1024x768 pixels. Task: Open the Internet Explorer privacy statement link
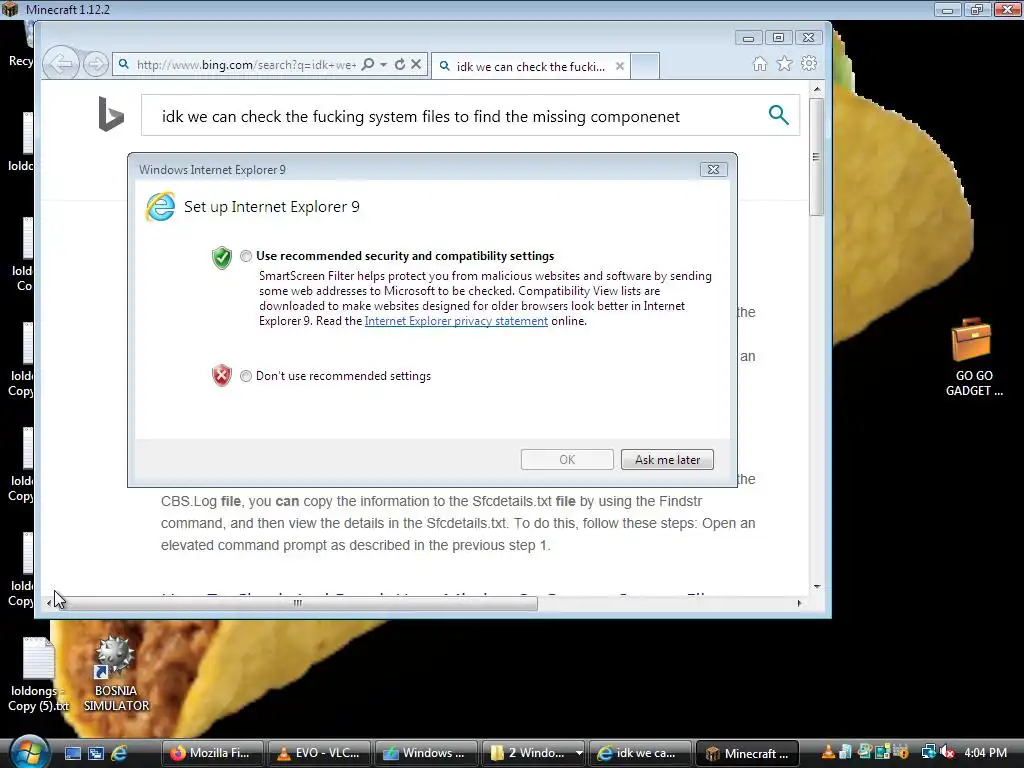click(x=456, y=321)
